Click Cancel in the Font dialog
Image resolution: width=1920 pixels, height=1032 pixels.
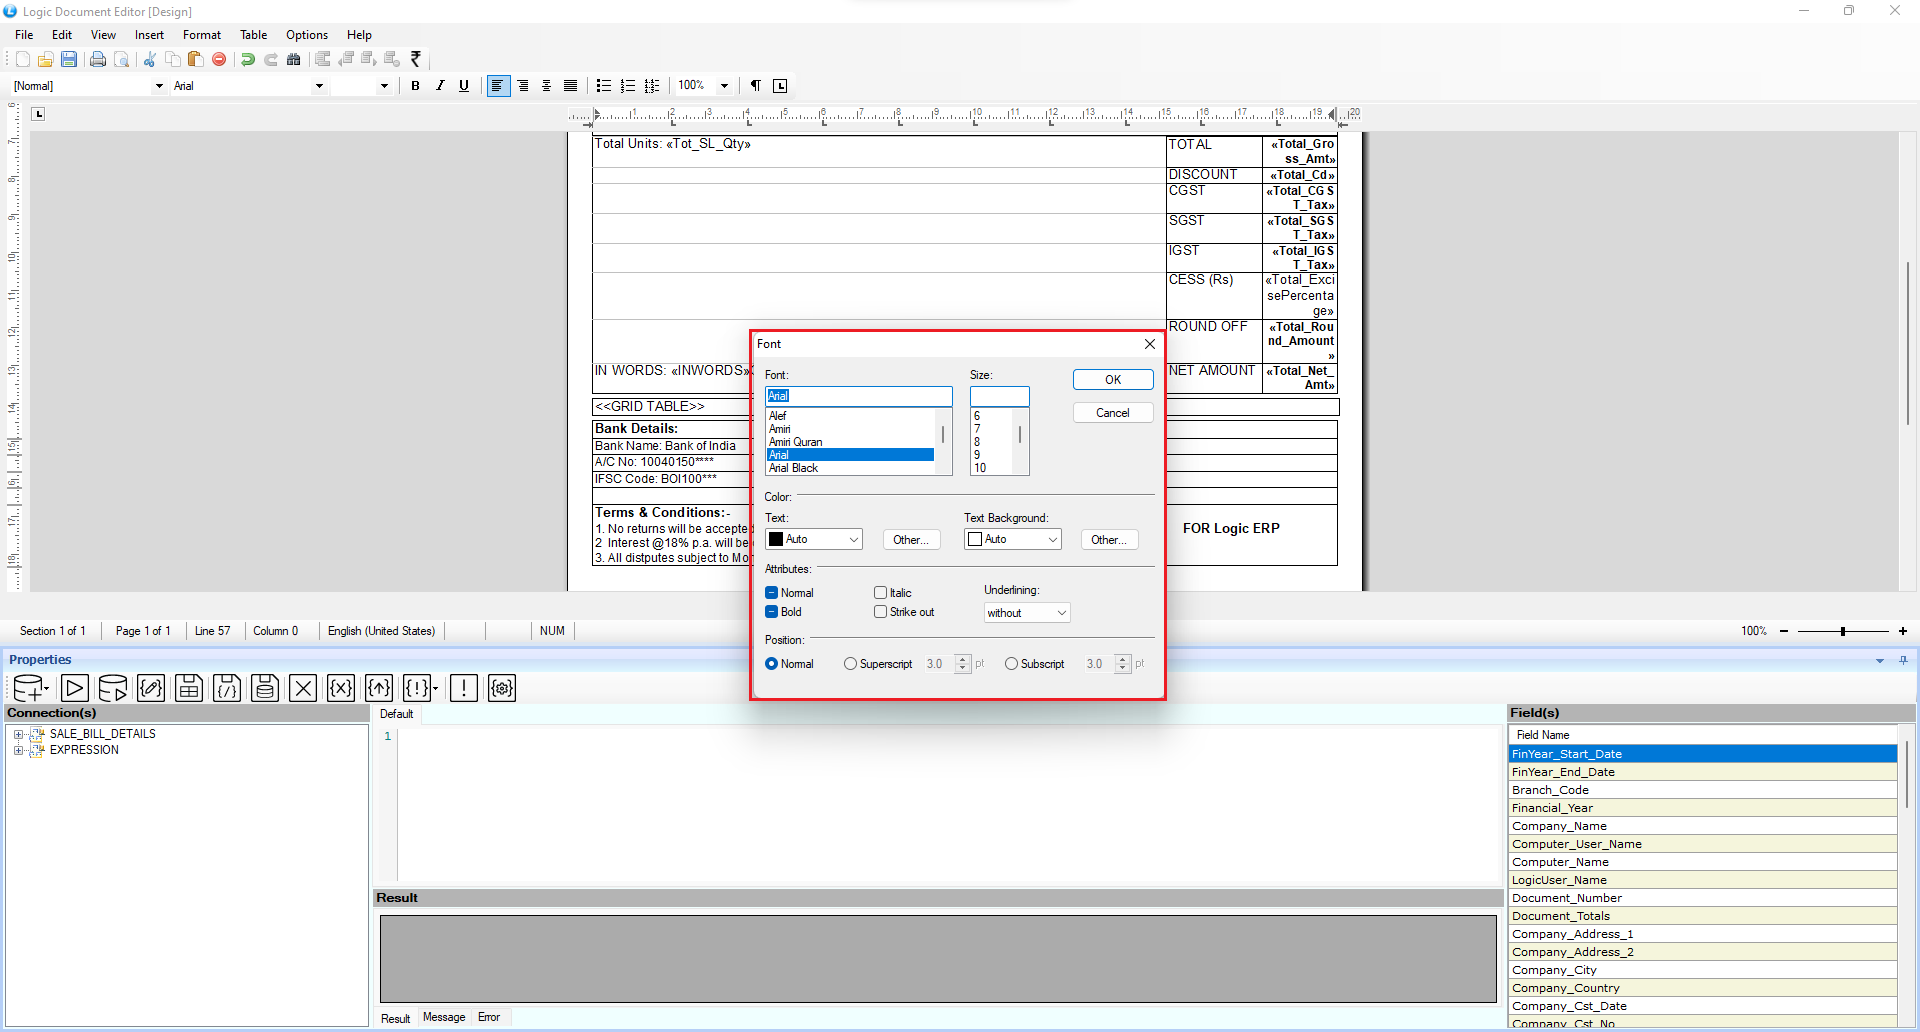click(1112, 413)
